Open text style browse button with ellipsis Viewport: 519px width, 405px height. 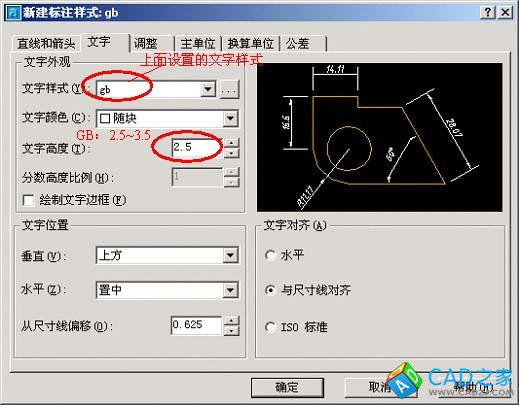coord(229,89)
